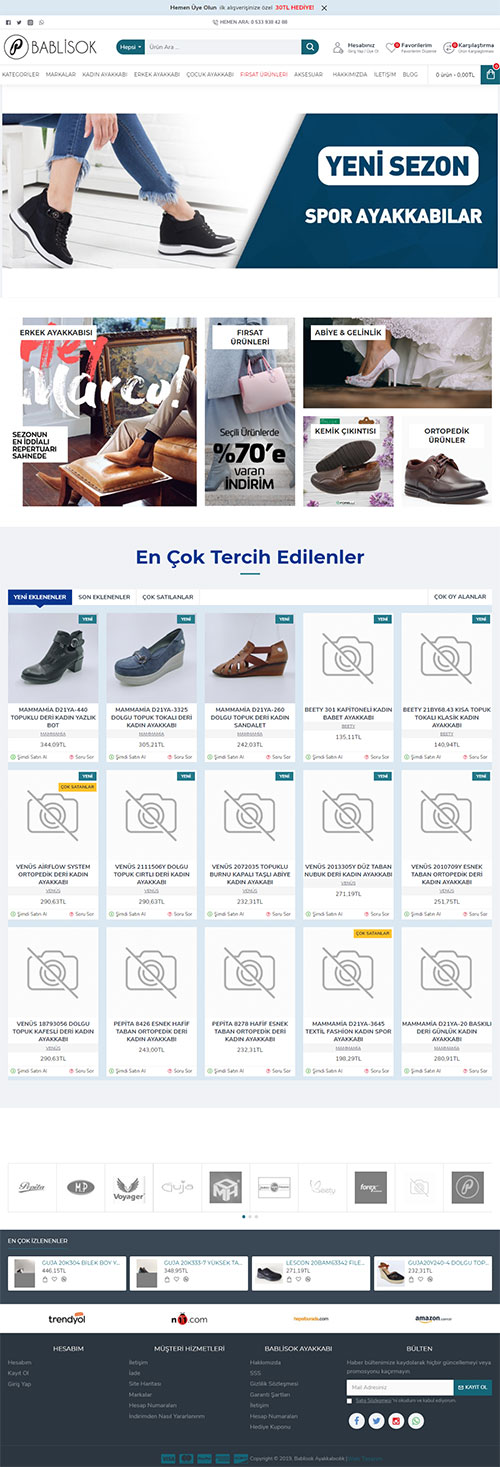
Task: Open the Mammamia D21YA-440 product thumbnail
Action: (53, 658)
